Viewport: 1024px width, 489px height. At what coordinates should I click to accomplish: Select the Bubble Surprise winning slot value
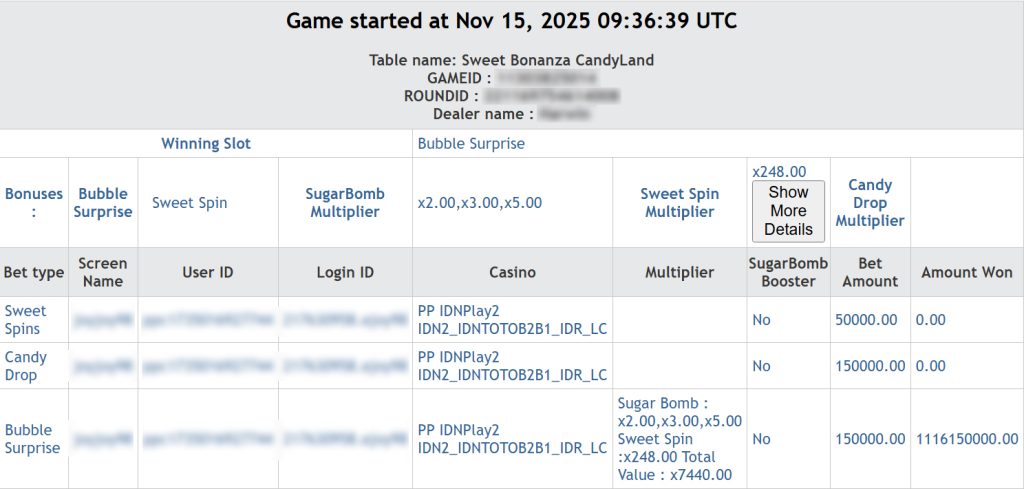tap(471, 144)
